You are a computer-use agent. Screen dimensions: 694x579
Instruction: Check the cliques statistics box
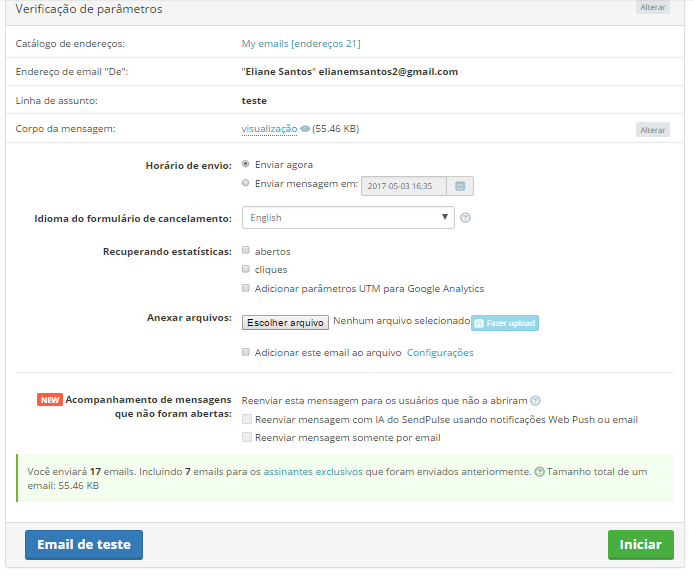point(246,269)
